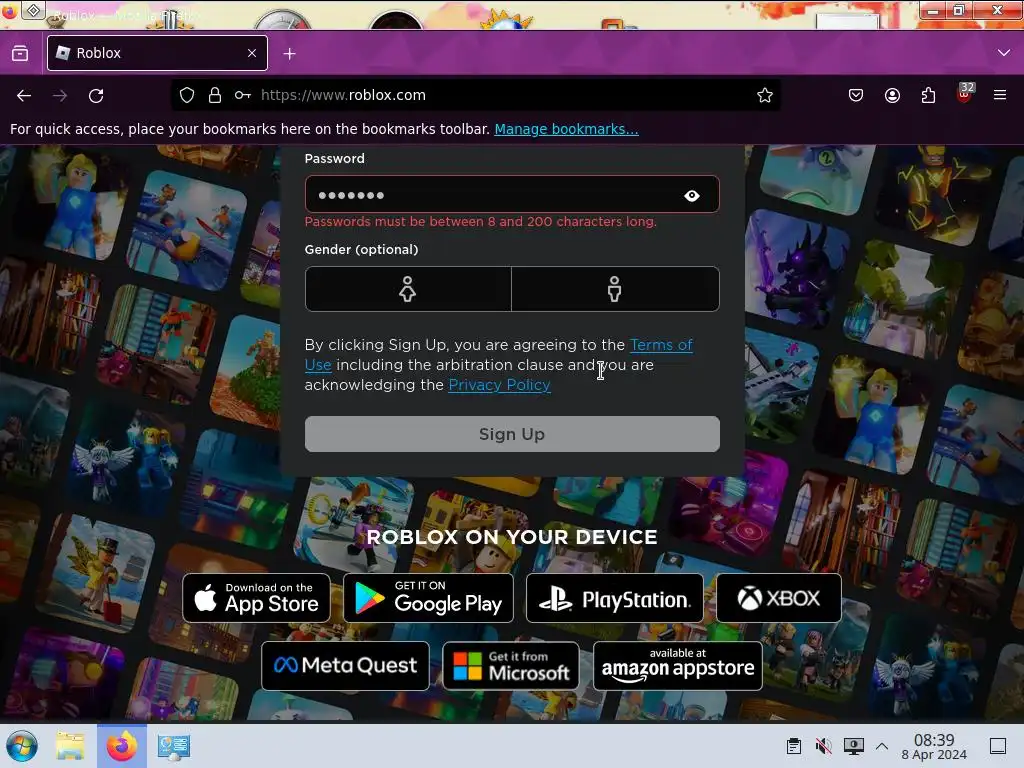The image size is (1024, 768).
Task: Open tracking protection shield icon
Action: (x=187, y=95)
